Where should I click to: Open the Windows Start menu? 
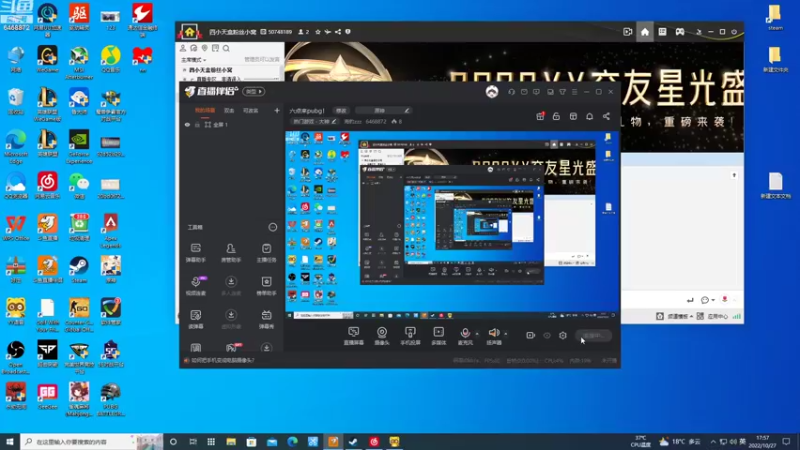coord(10,441)
